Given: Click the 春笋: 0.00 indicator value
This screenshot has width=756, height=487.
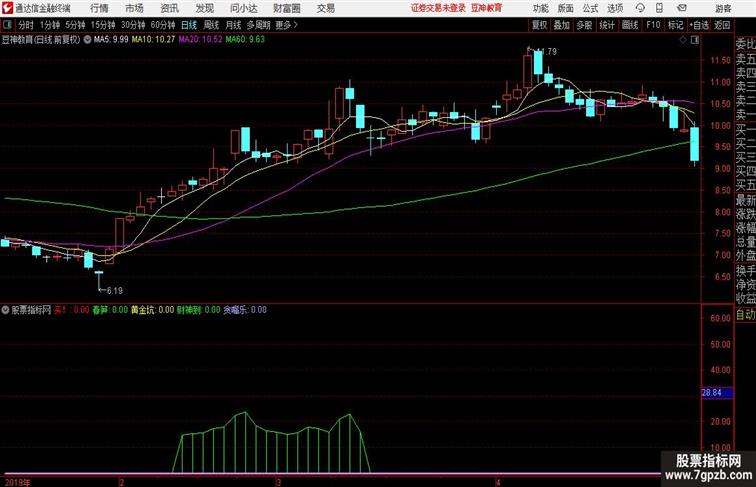Looking at the screenshot, I should tap(110, 310).
